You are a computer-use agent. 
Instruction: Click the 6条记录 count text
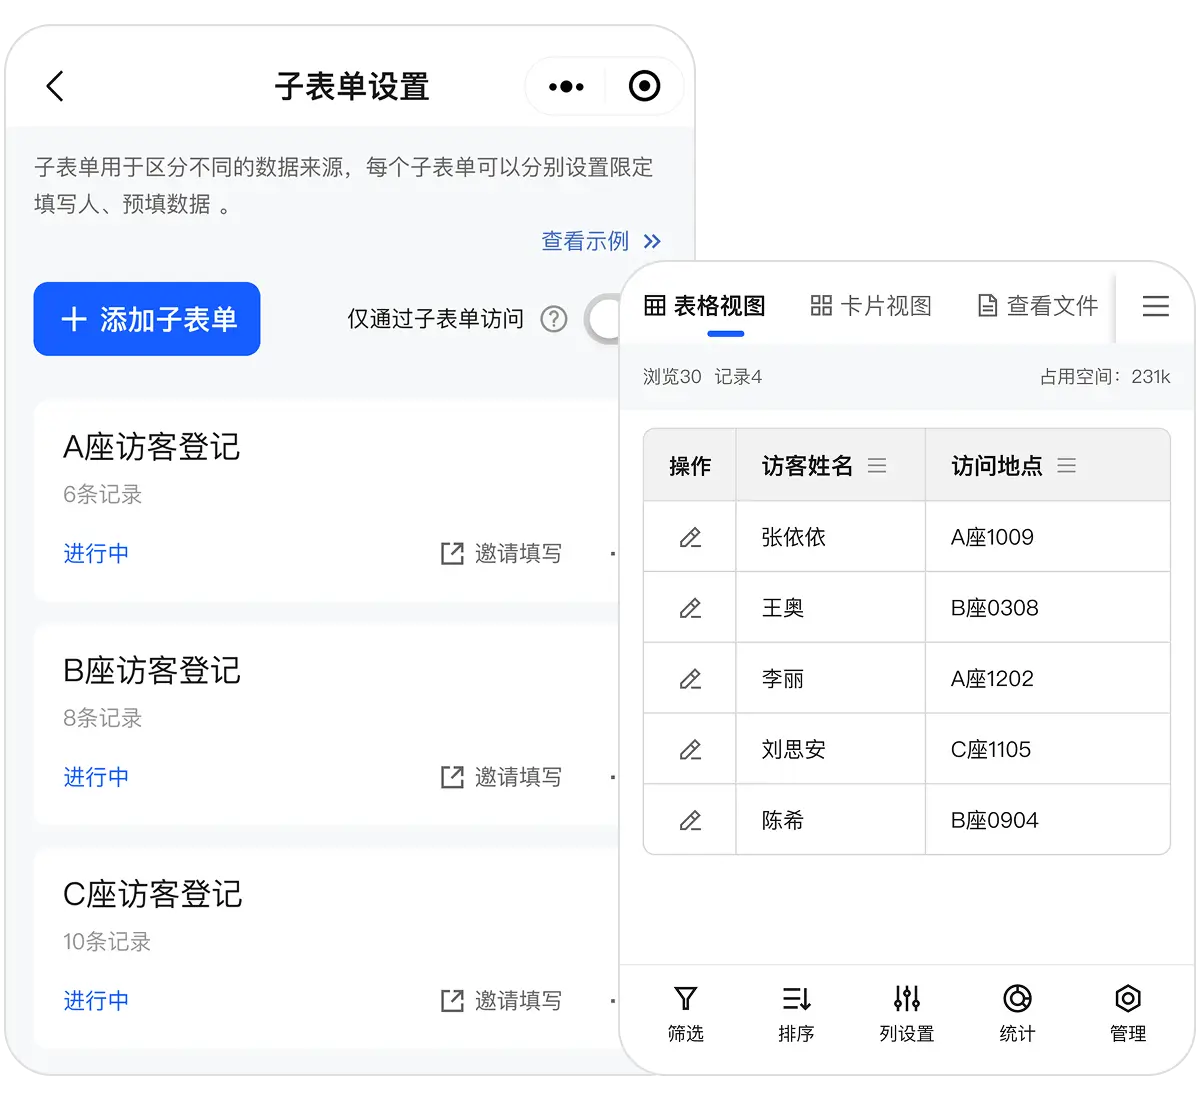[103, 494]
